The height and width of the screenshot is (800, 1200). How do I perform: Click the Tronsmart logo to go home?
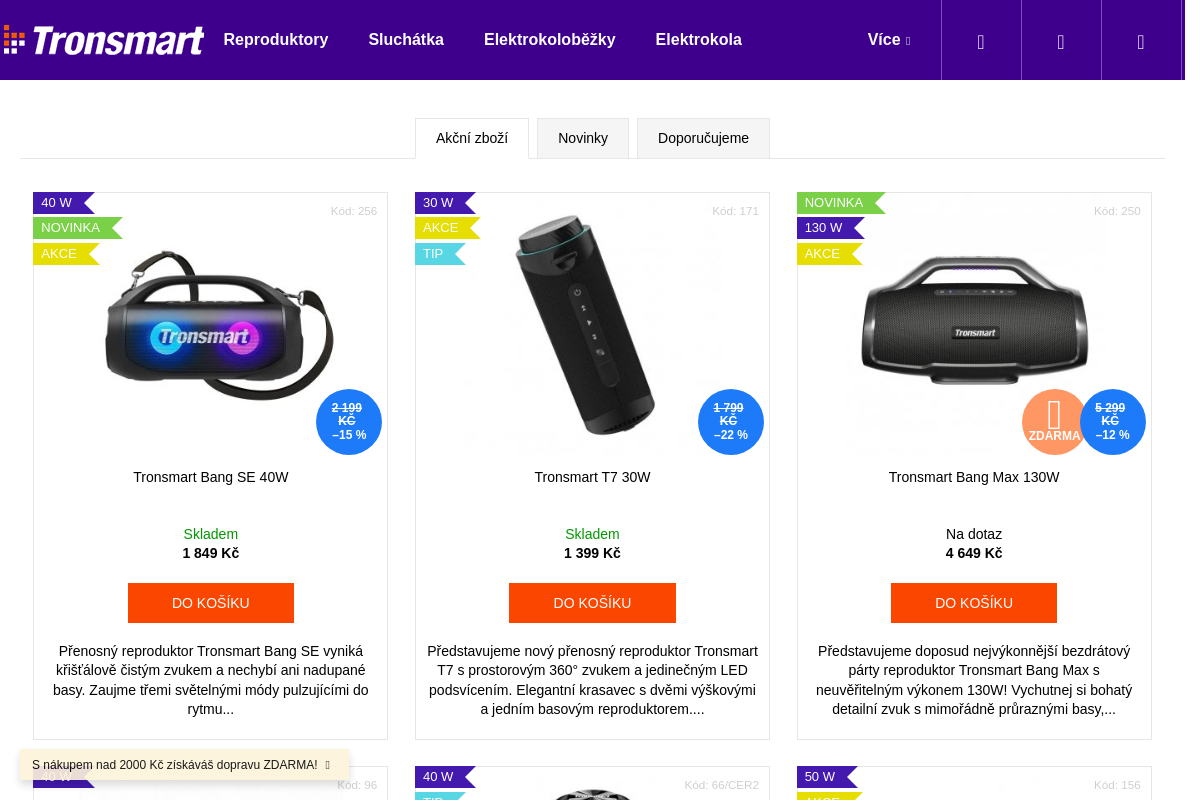[x=104, y=40]
